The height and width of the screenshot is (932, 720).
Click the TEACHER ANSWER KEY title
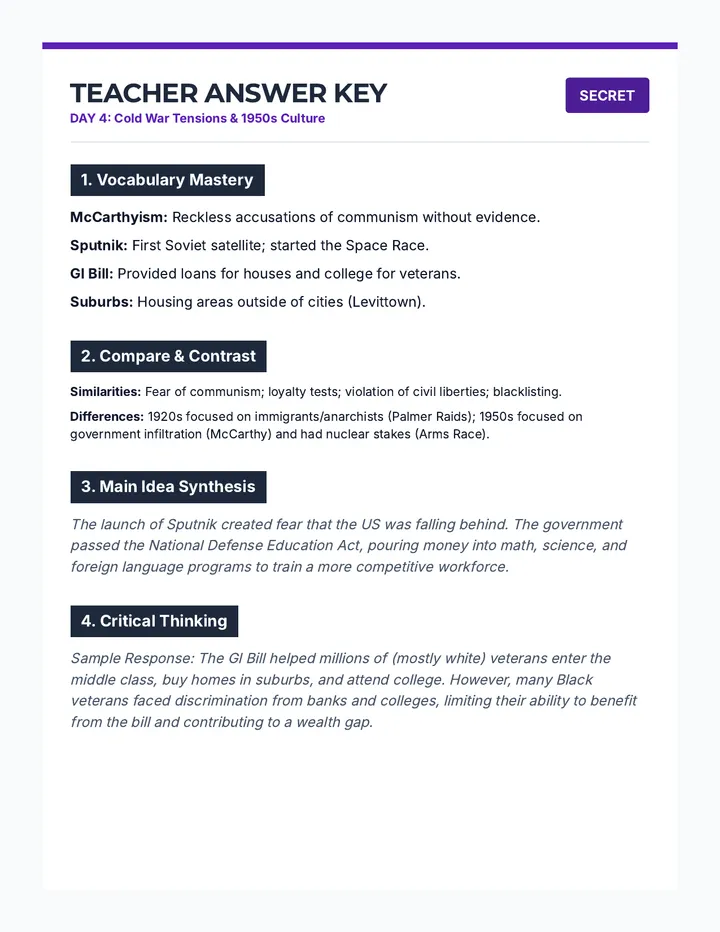coord(228,93)
